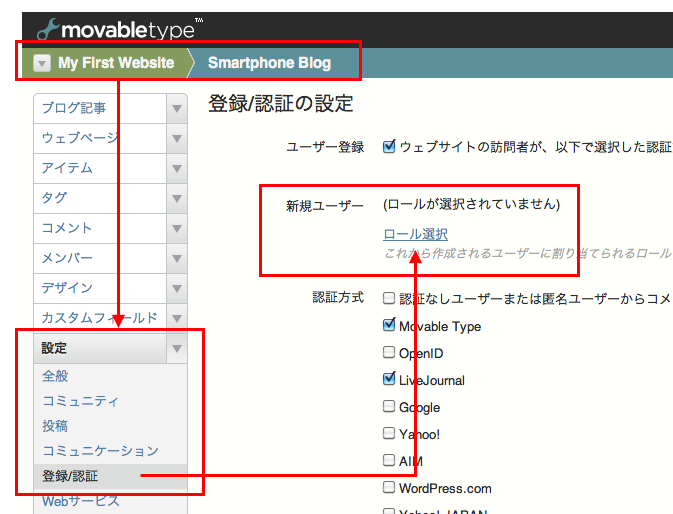
Task: Uncheck the Movable Type authentication checkbox
Action: 389,325
